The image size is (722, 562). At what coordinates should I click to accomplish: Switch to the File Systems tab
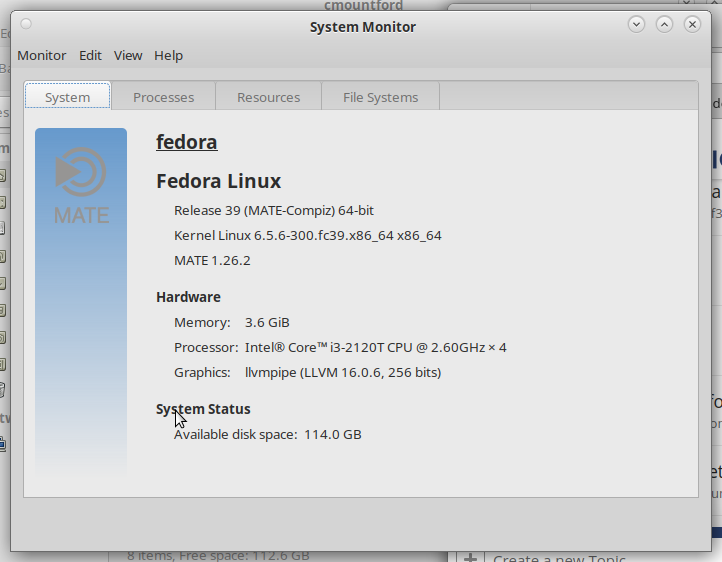tap(380, 97)
